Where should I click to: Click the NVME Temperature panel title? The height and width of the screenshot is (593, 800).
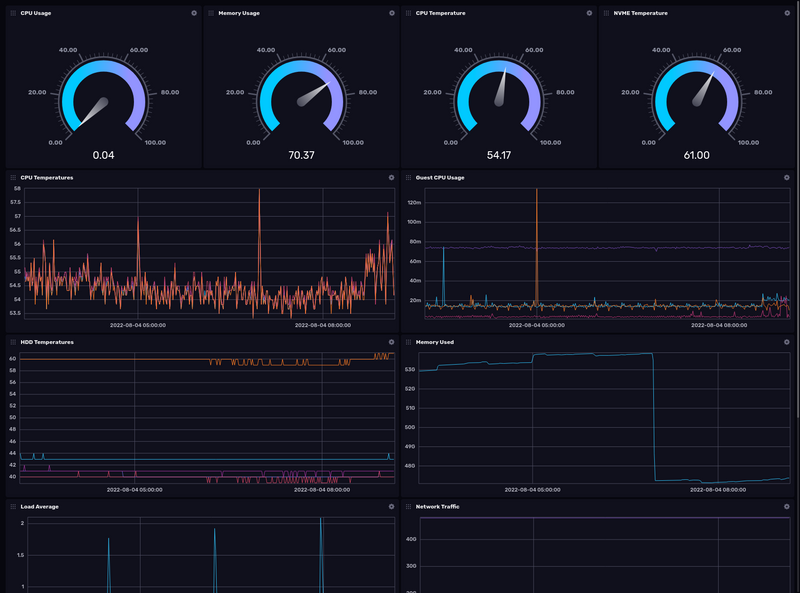(x=640, y=13)
